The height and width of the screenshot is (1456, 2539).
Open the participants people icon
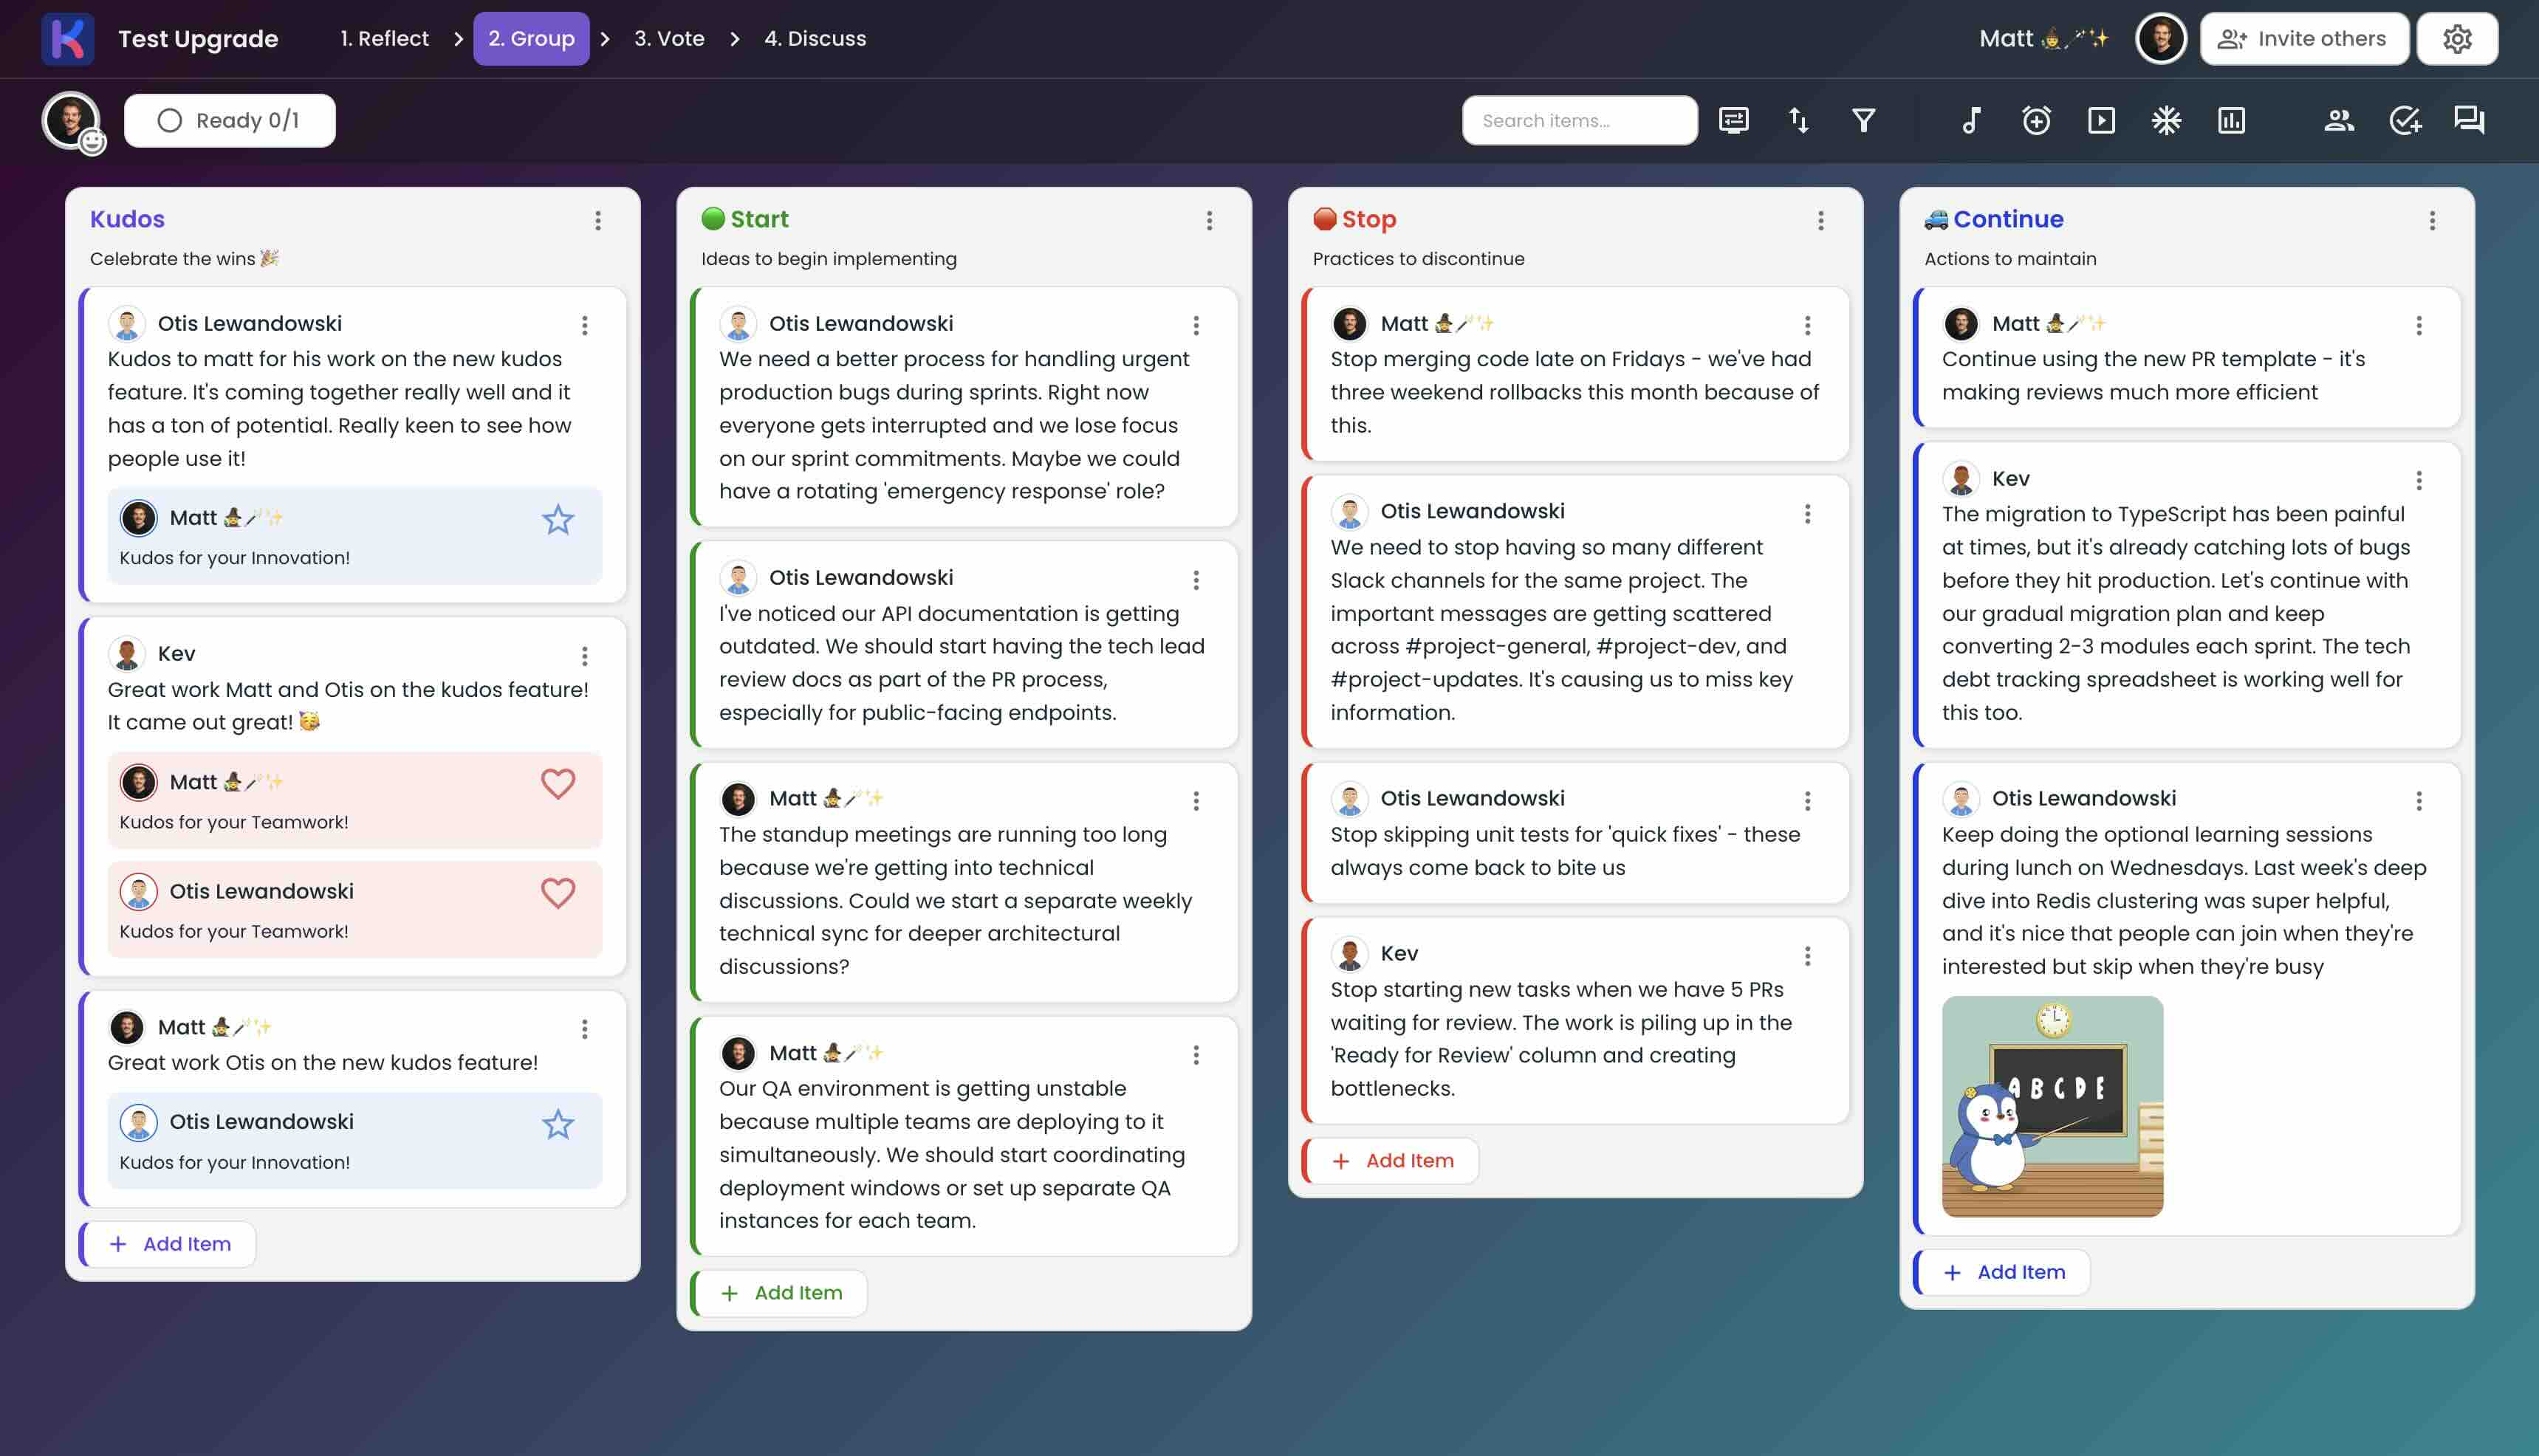(x=2338, y=121)
